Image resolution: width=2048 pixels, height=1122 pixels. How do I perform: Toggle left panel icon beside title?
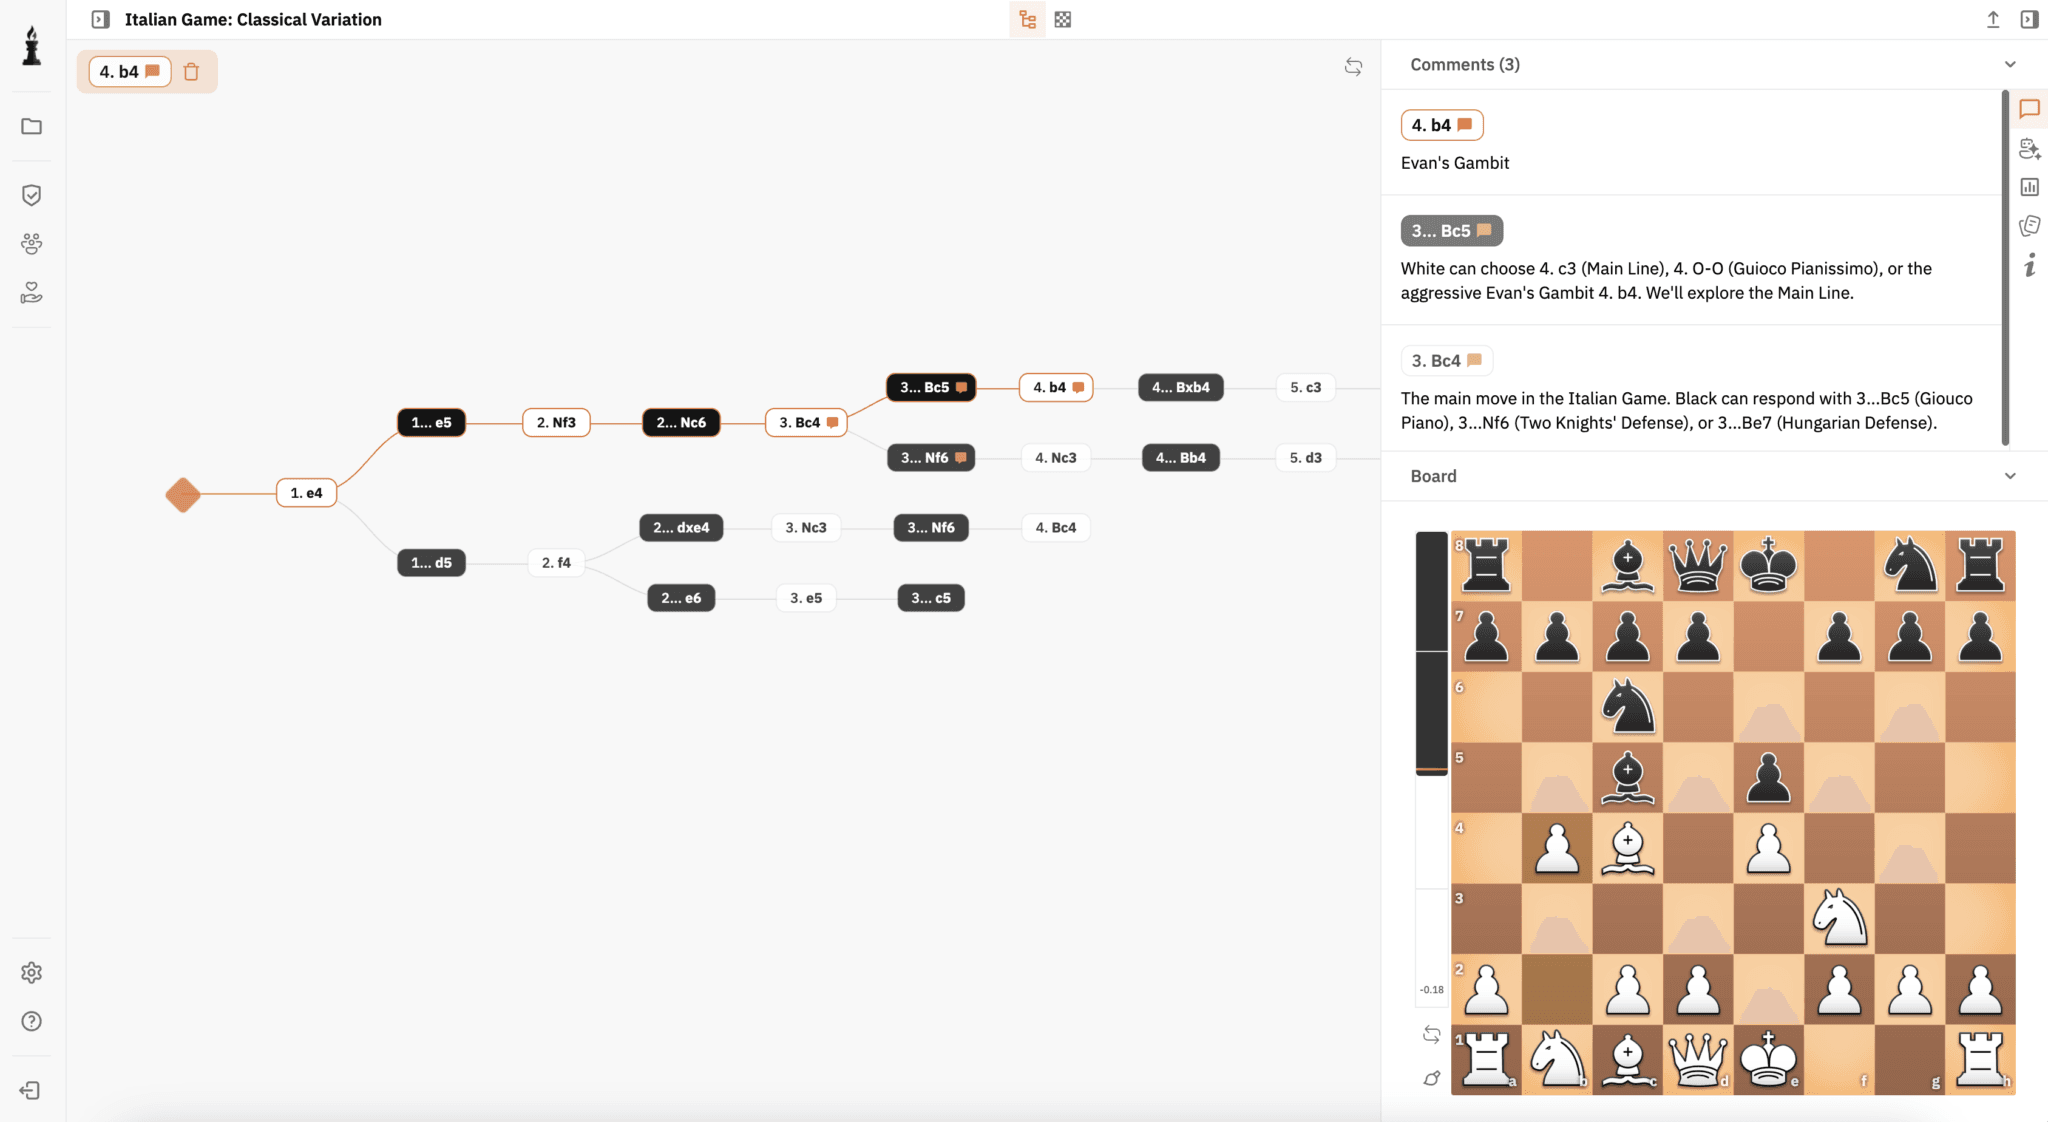[x=100, y=19]
